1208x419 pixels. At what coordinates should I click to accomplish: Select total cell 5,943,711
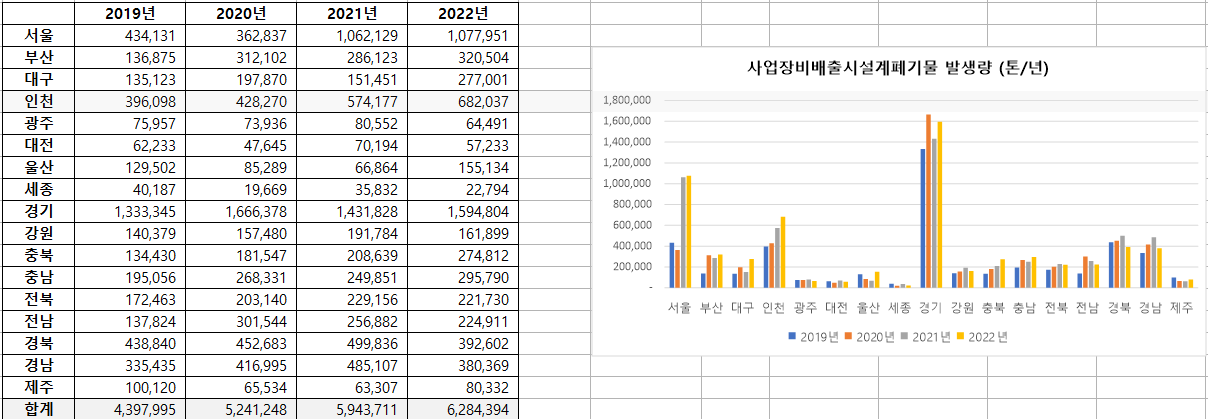pos(352,408)
